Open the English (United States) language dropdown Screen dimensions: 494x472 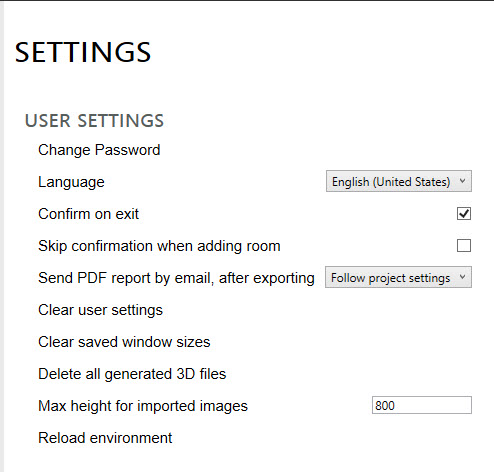click(399, 181)
